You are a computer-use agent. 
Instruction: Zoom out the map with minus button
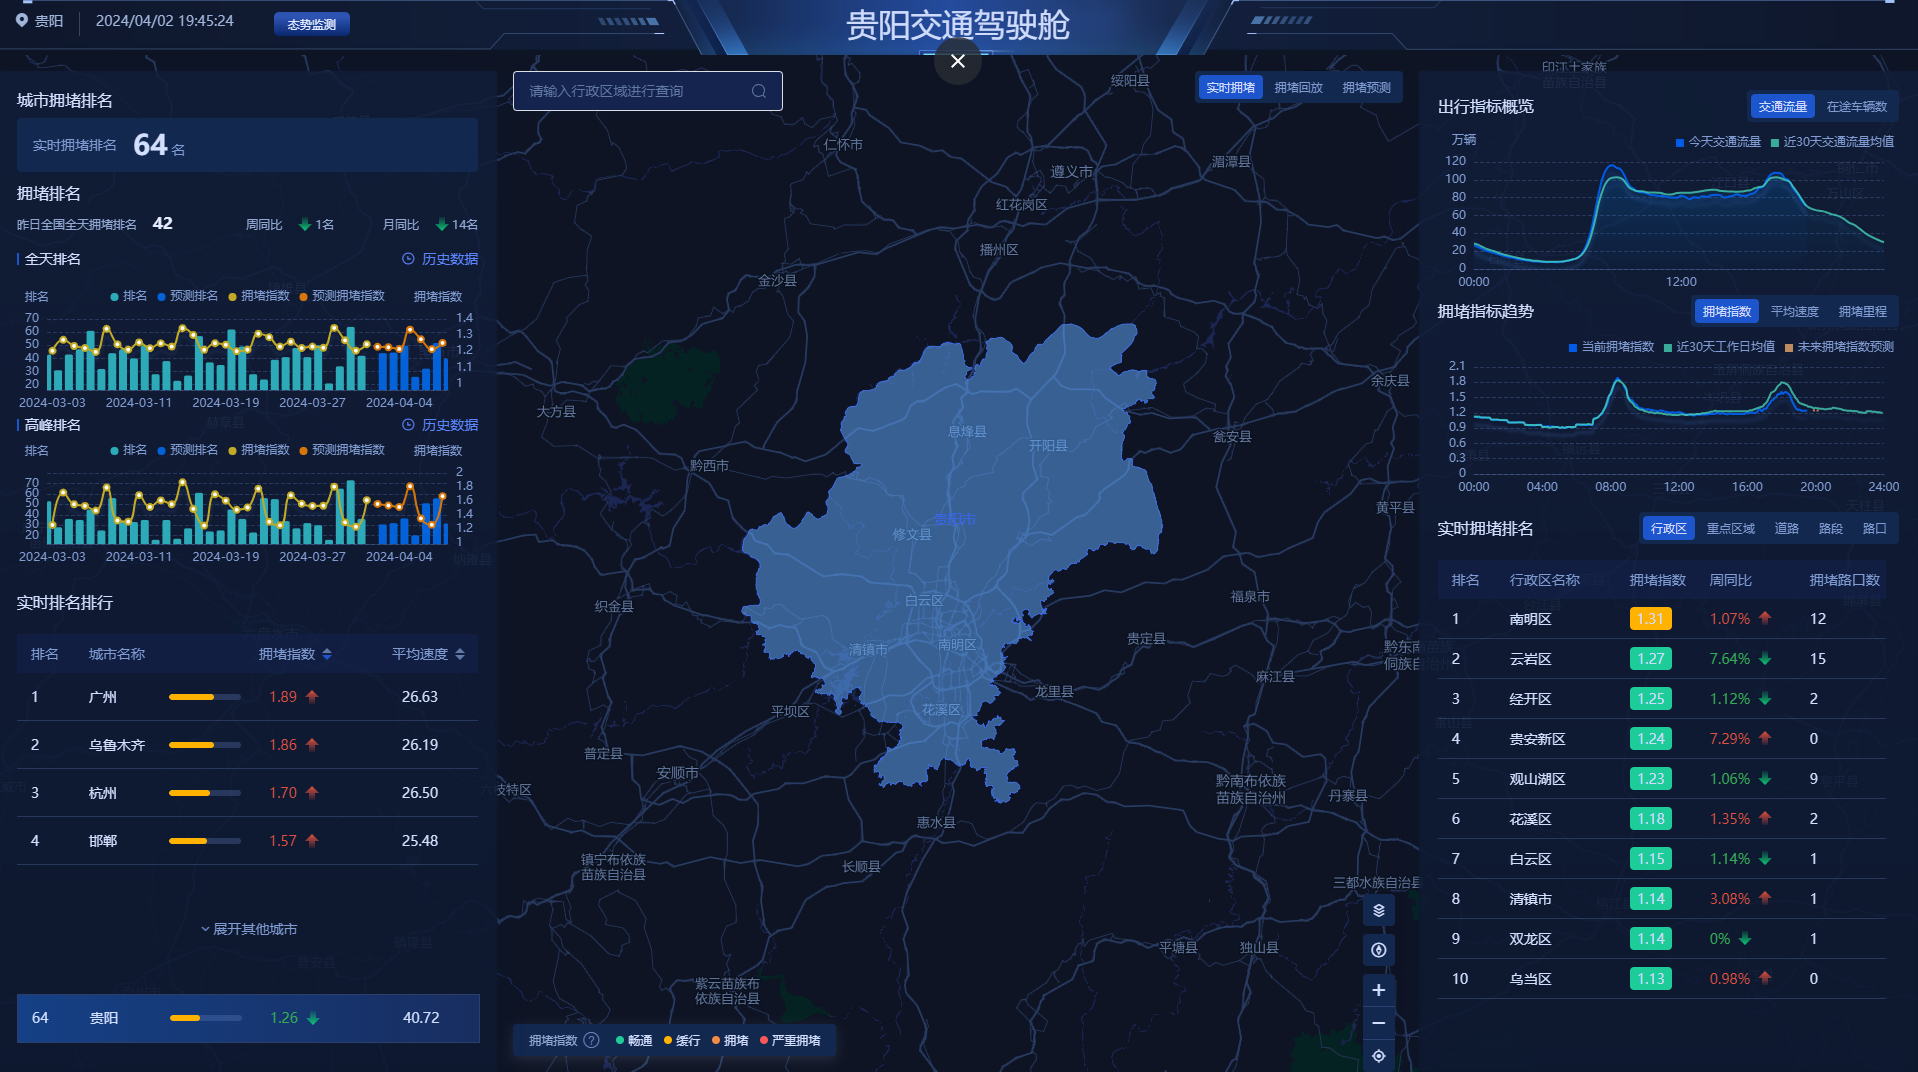[x=1378, y=1023]
